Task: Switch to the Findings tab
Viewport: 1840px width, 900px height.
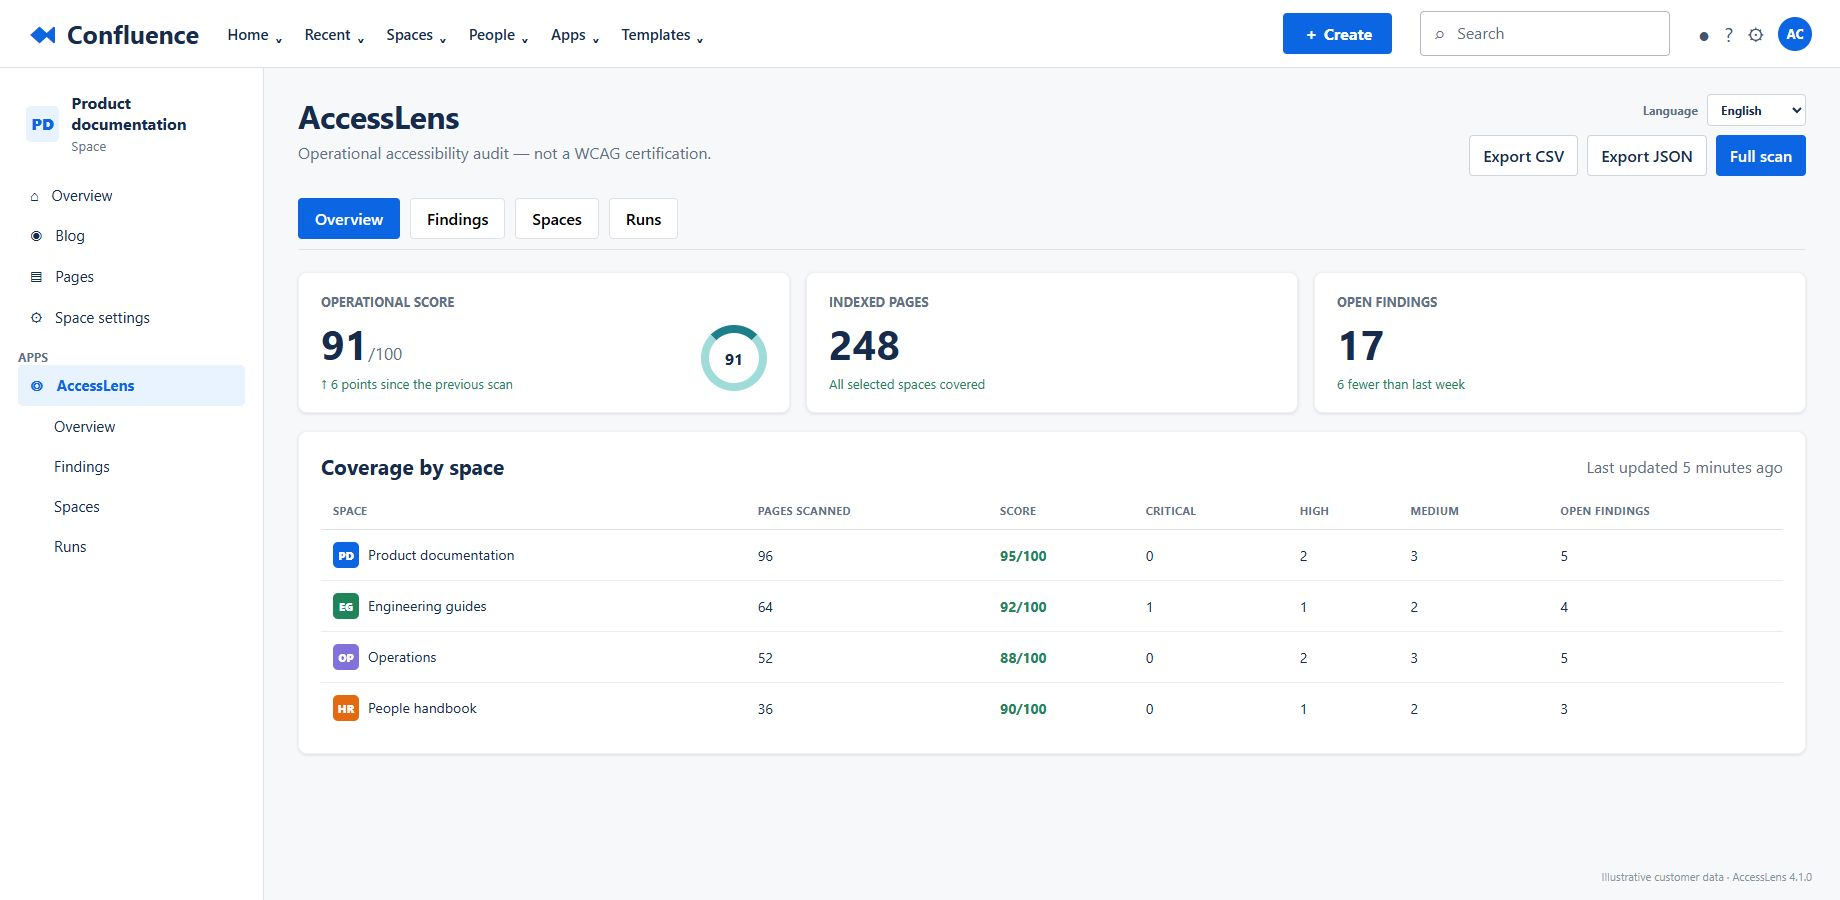Action: click(458, 219)
